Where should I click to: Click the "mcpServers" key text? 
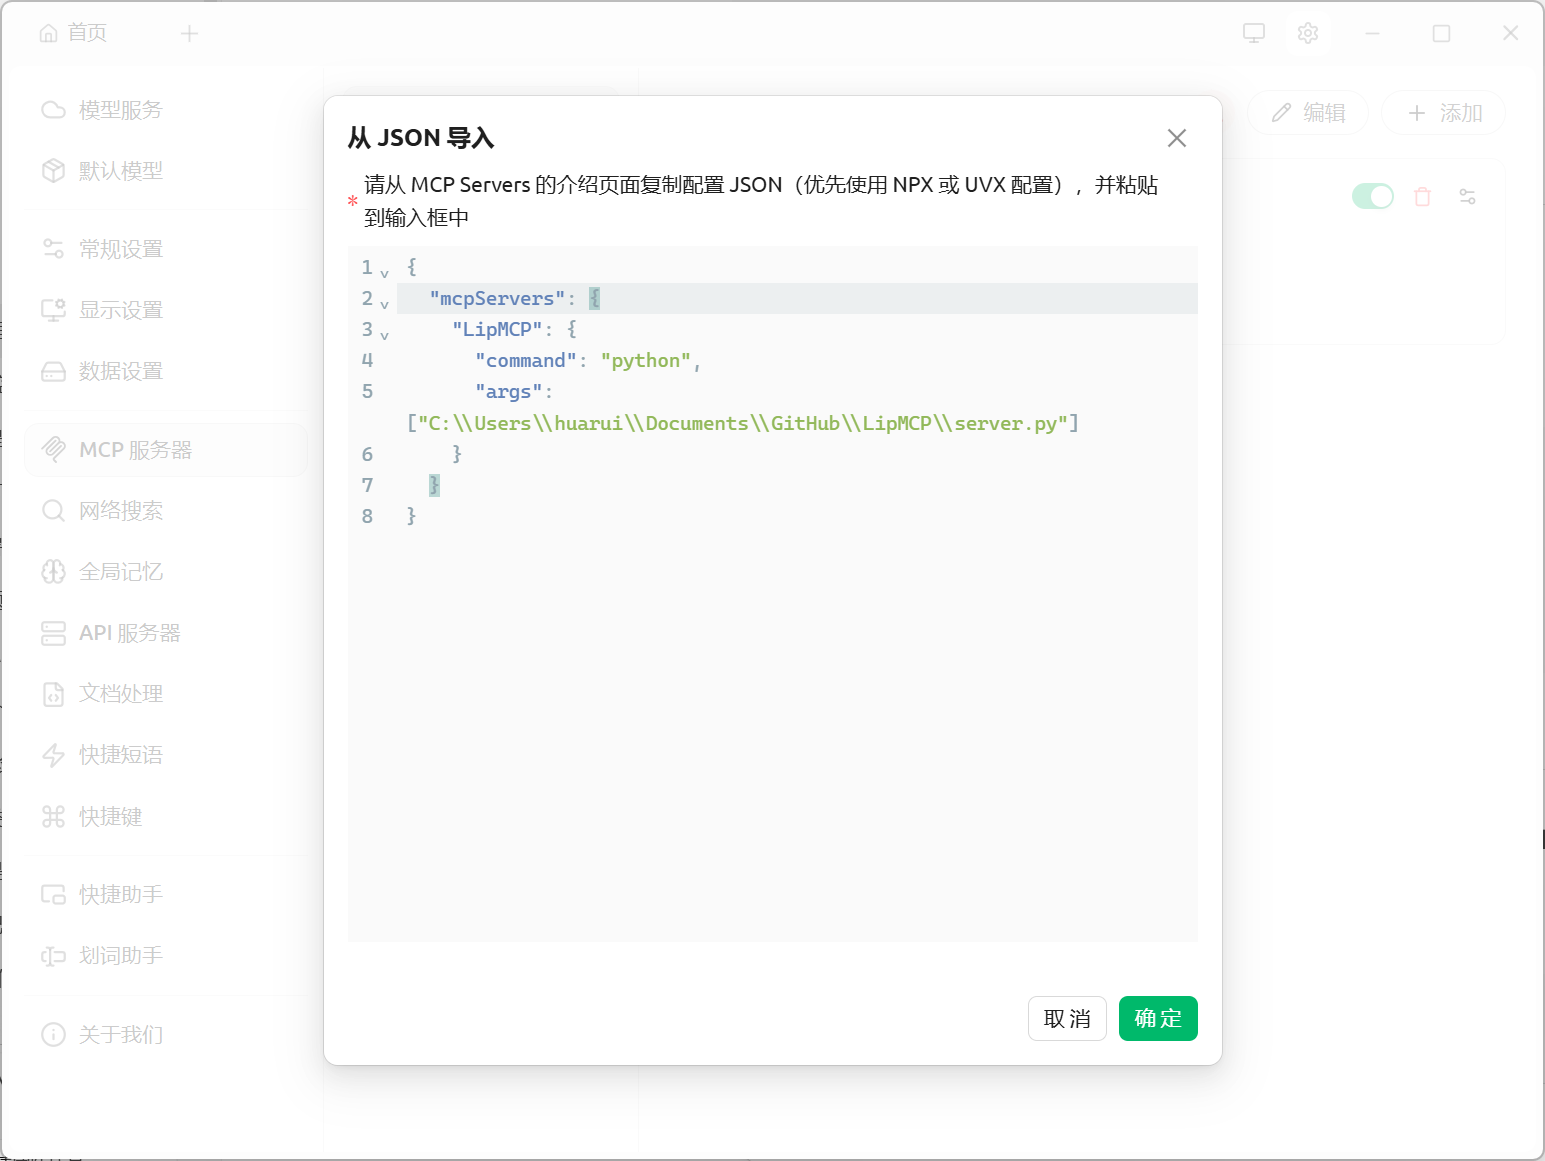click(x=497, y=298)
